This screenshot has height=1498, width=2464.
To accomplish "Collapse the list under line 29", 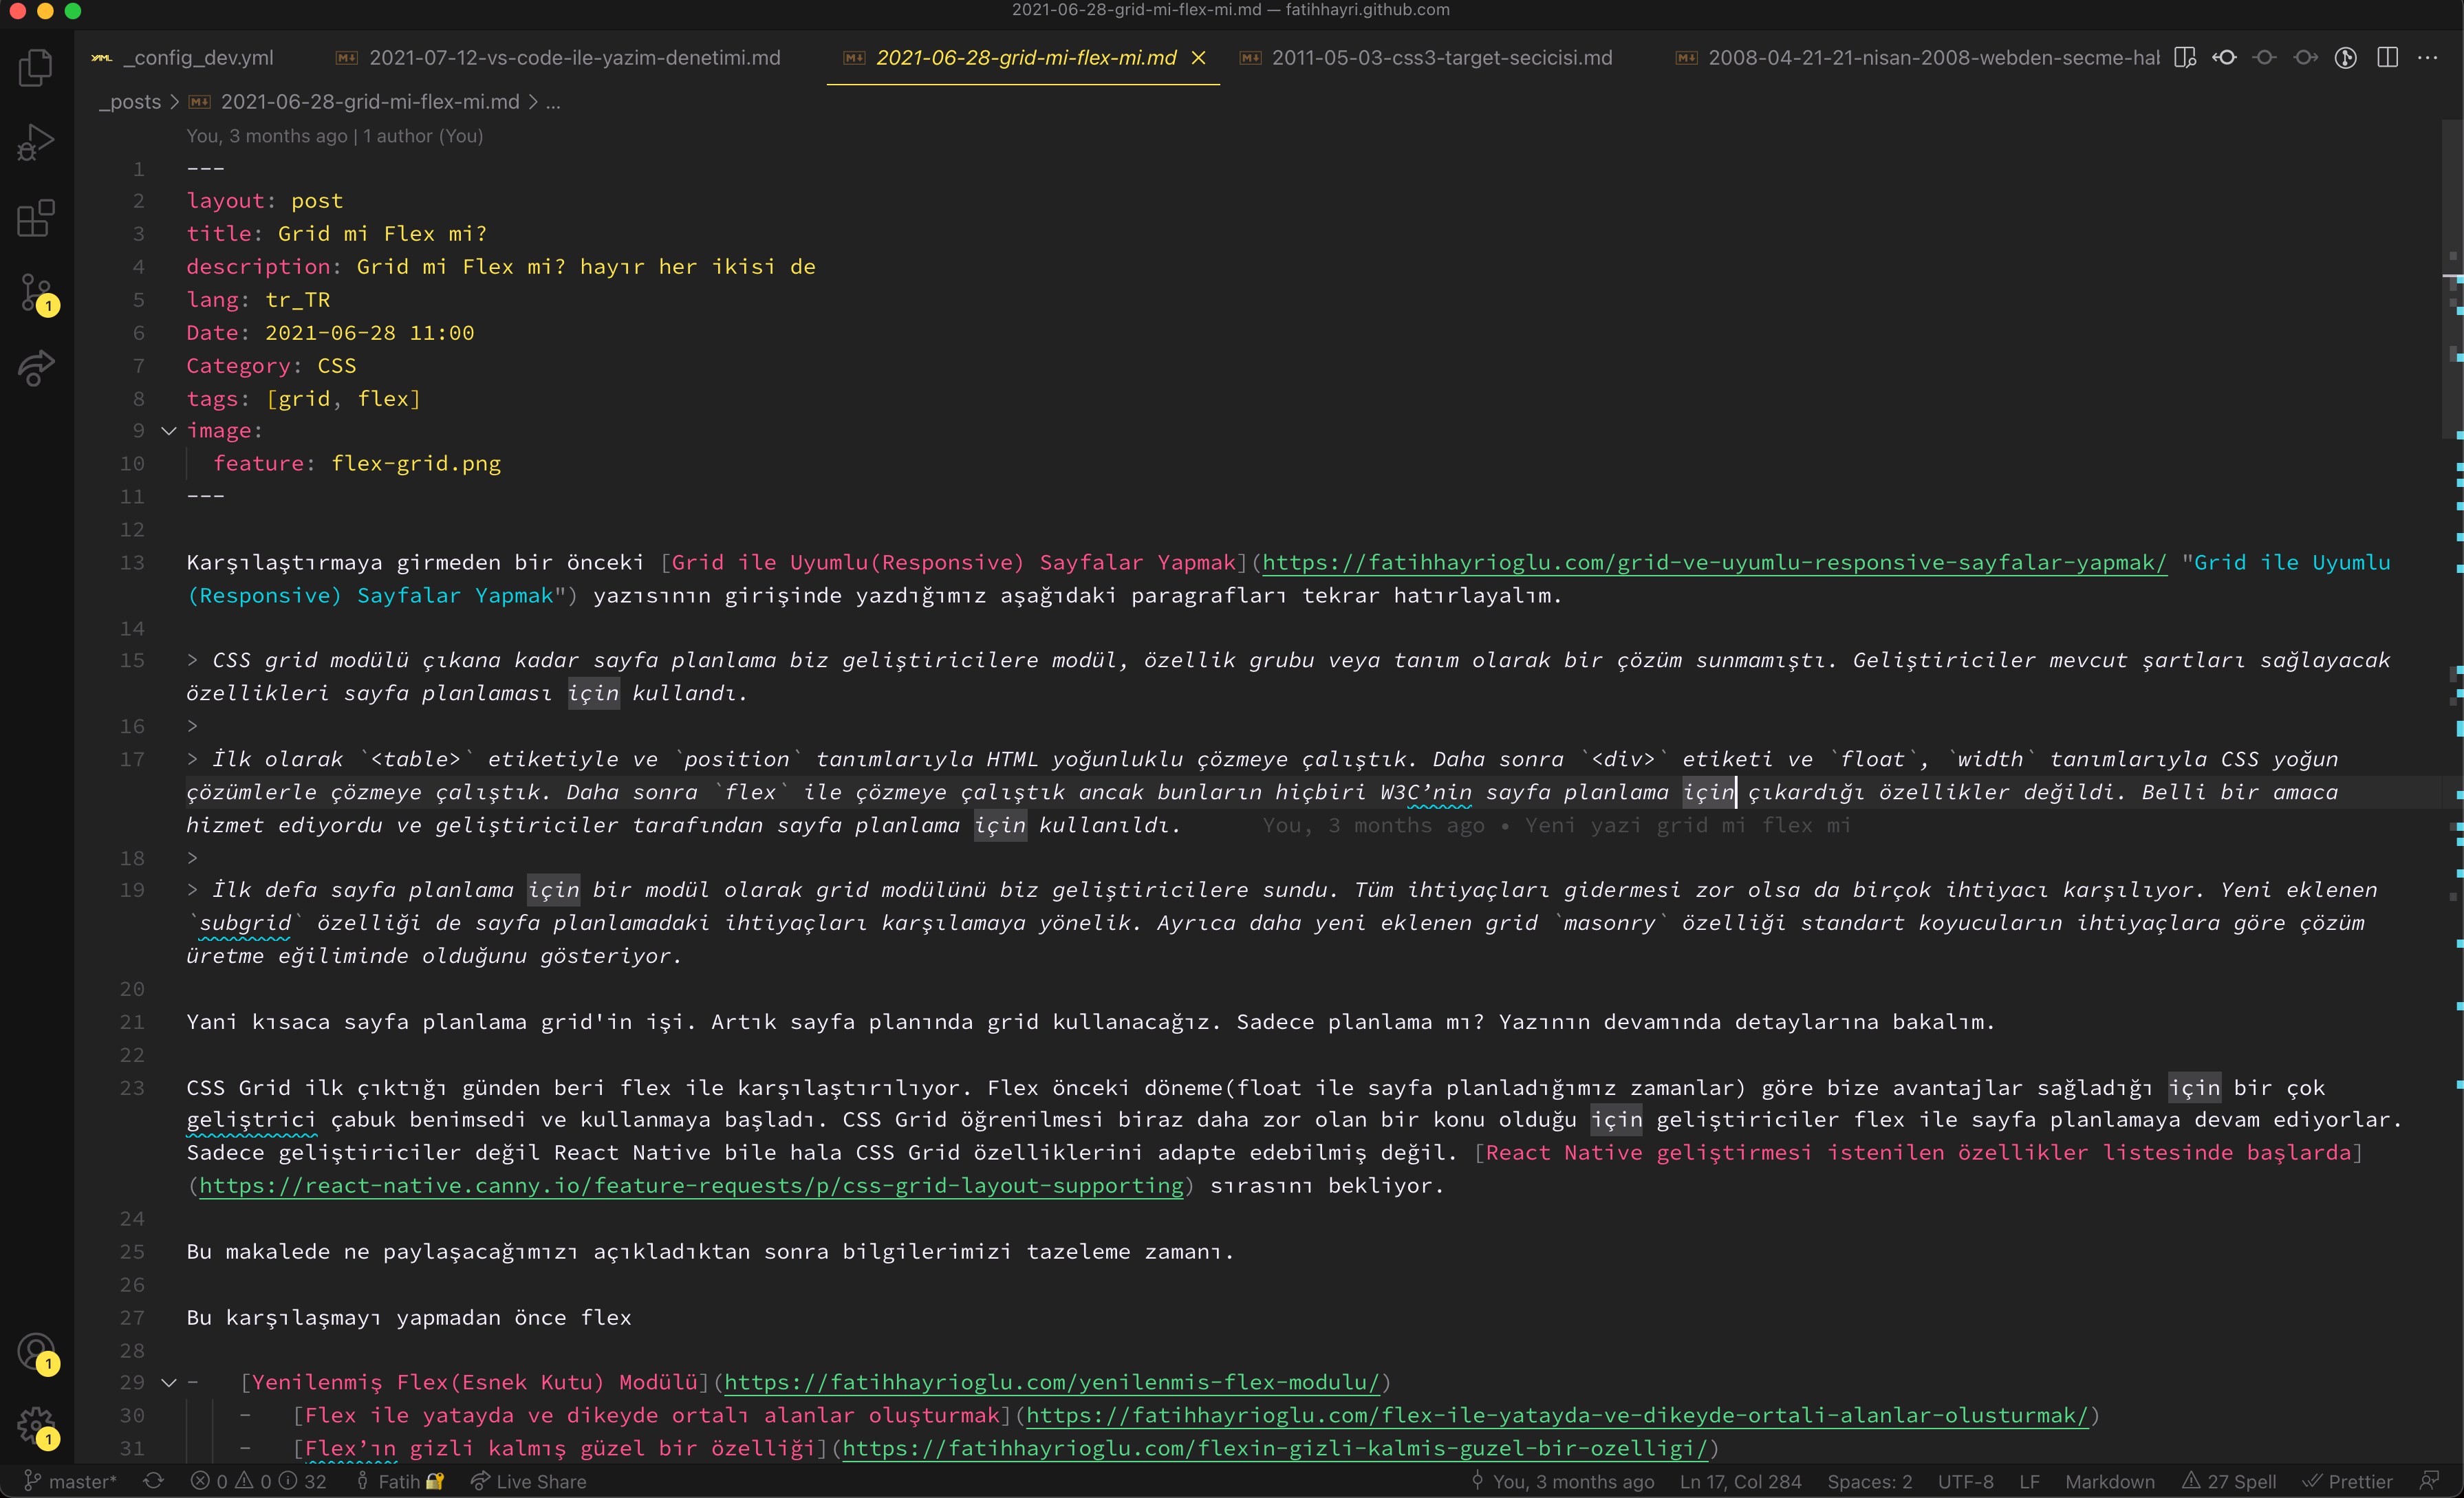I will click(168, 1383).
